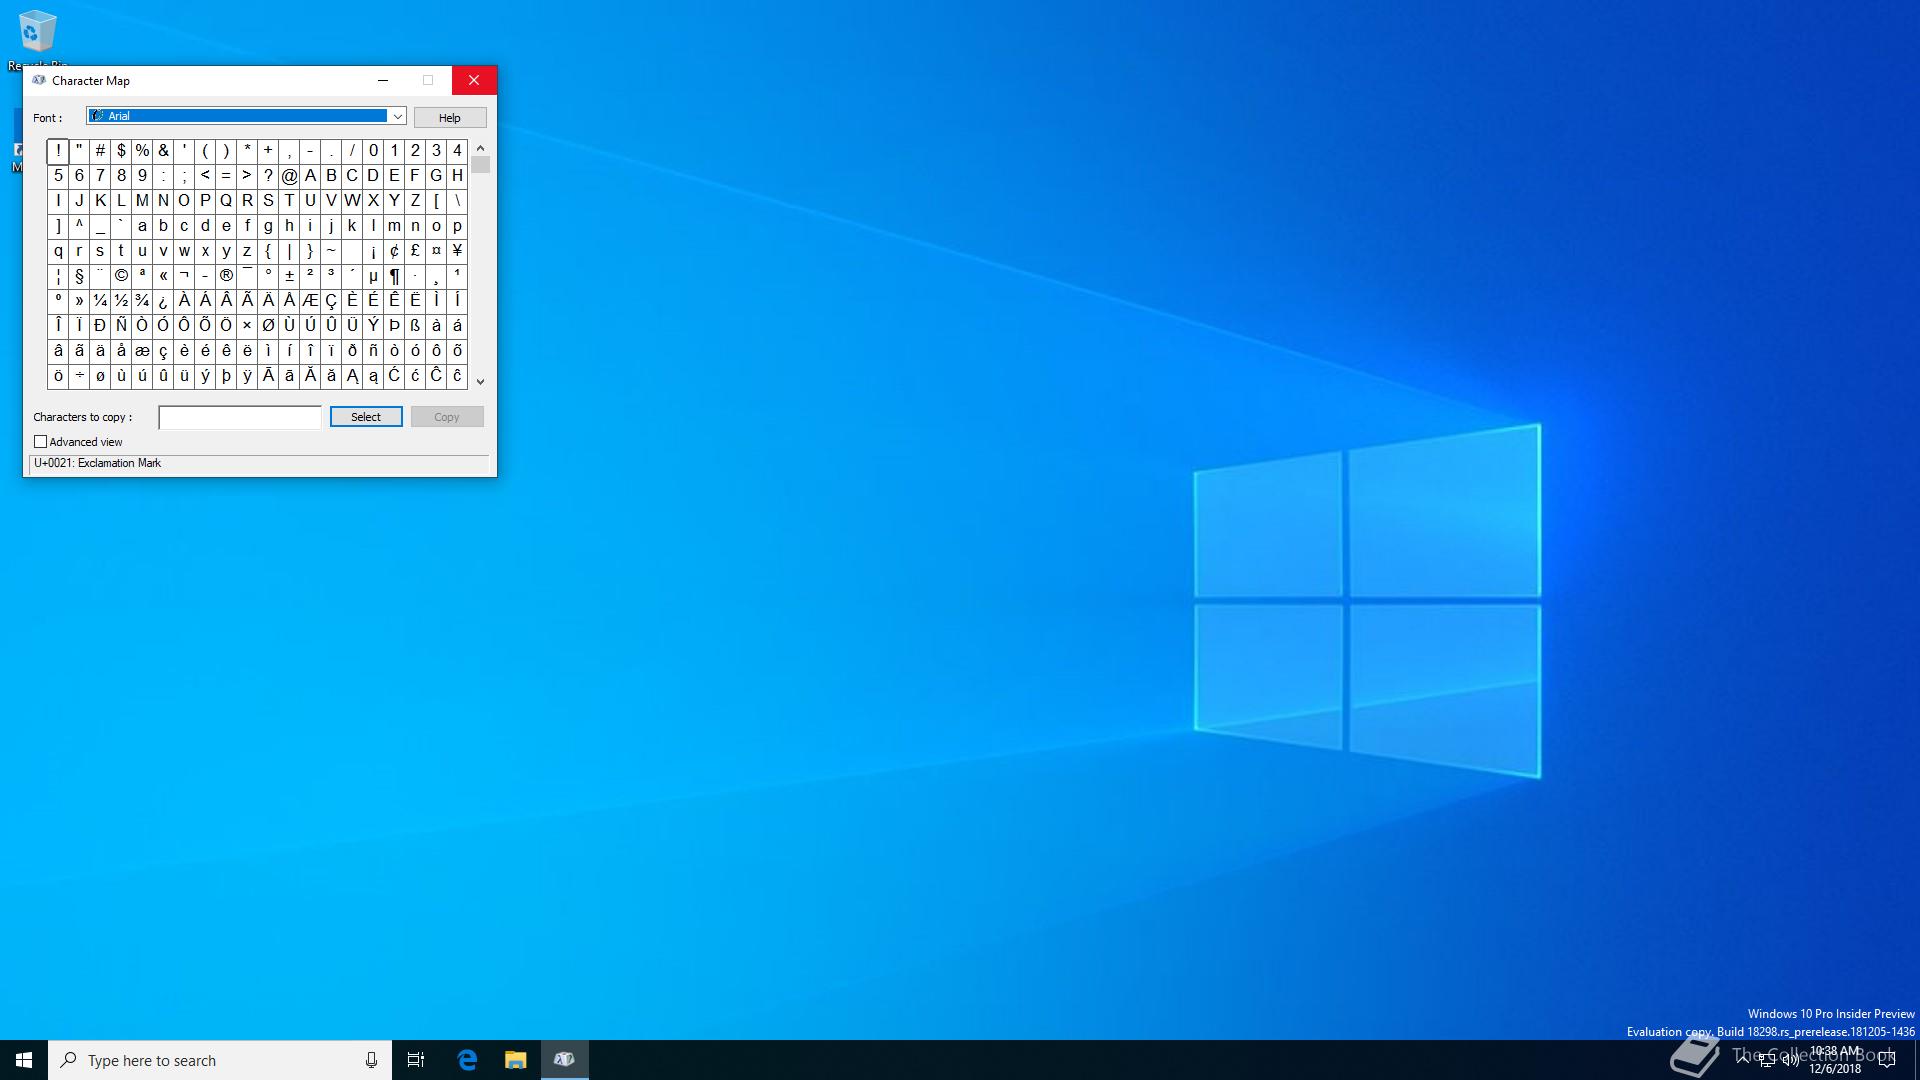Select the pound sterling £ cell
Screen dimensions: 1920x1080
tap(415, 251)
